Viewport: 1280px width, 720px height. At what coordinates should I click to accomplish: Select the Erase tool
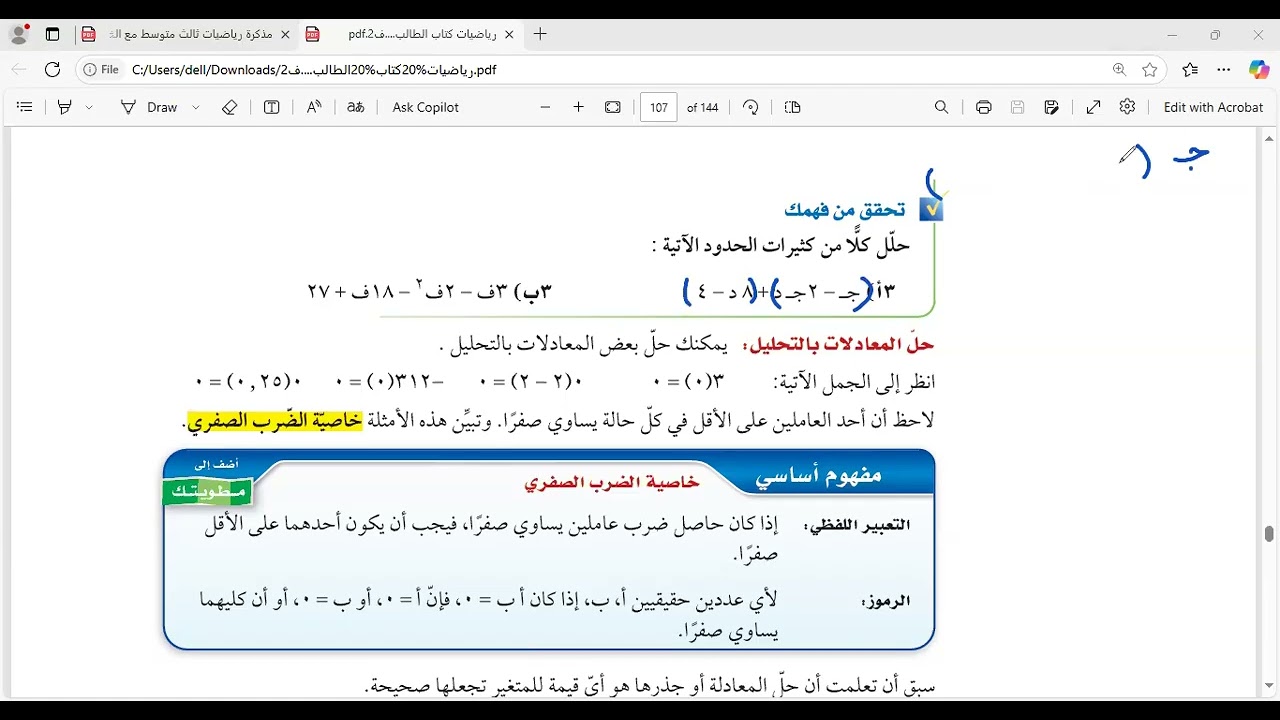point(229,107)
